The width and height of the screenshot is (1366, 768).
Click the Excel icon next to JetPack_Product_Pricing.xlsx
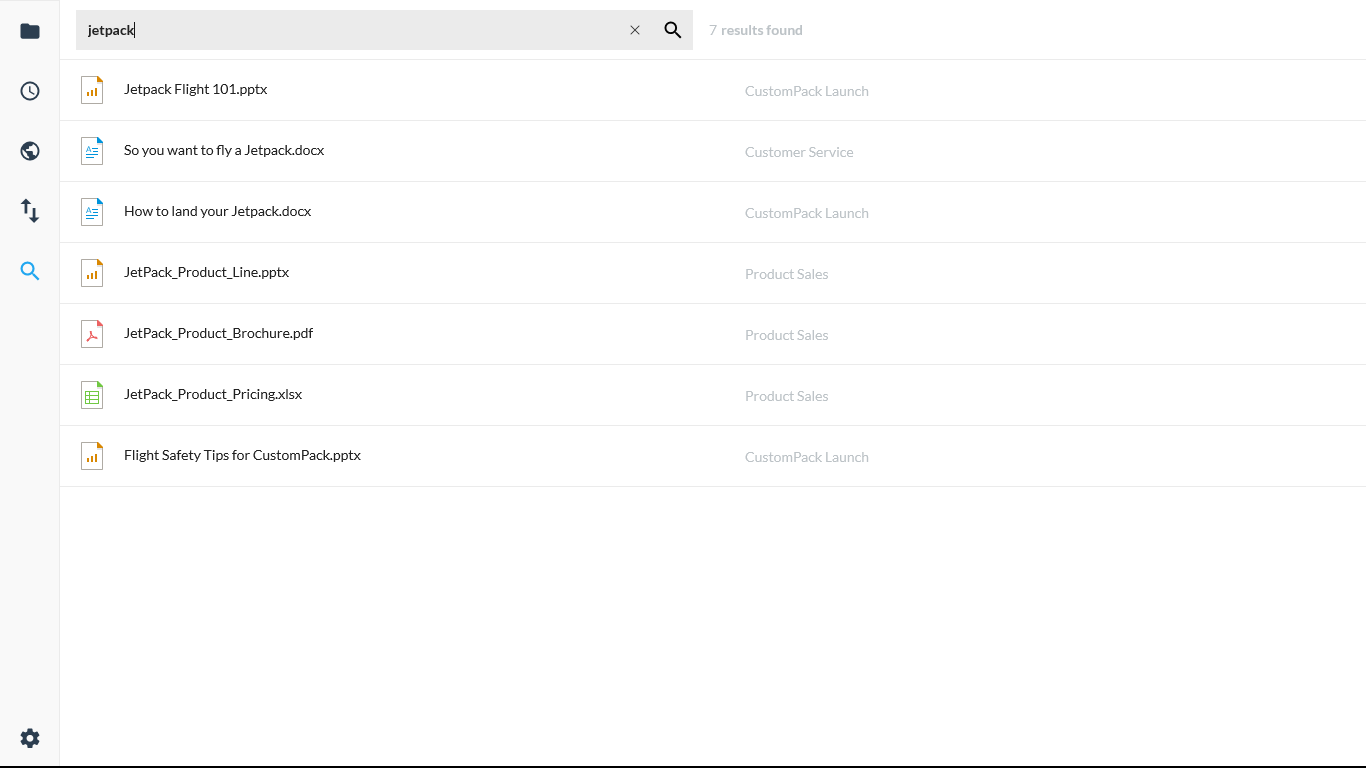coord(91,394)
